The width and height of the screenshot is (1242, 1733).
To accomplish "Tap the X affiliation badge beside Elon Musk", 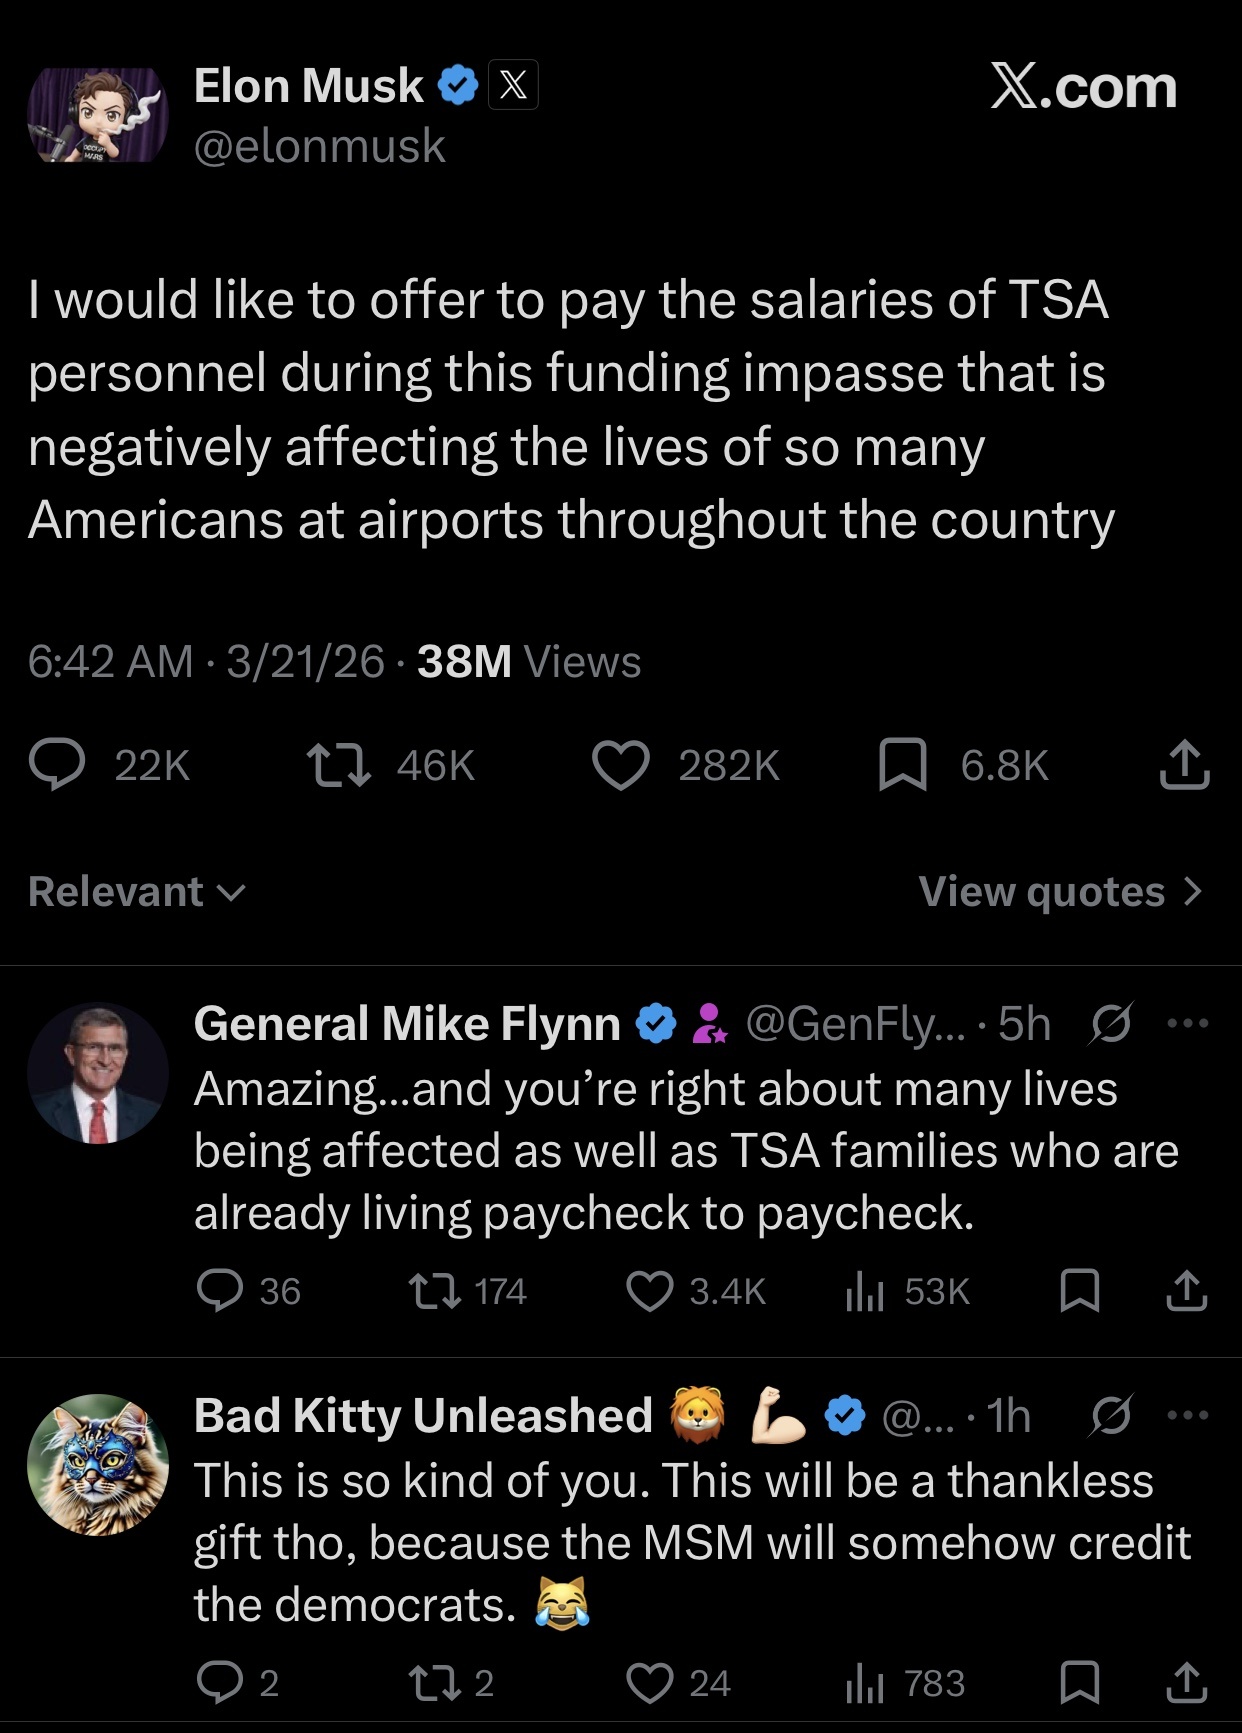I will click(513, 85).
